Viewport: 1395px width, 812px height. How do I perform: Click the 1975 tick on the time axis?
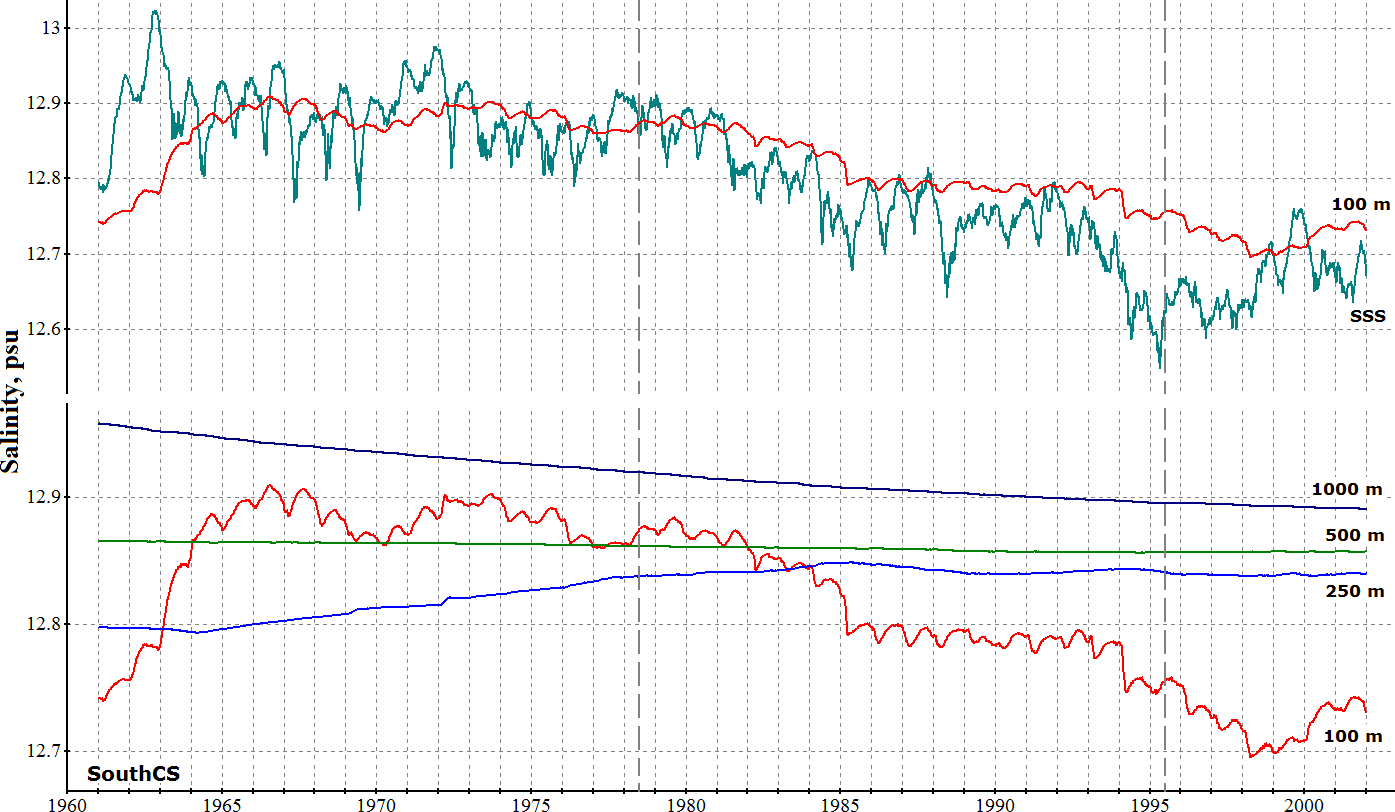coord(531,803)
